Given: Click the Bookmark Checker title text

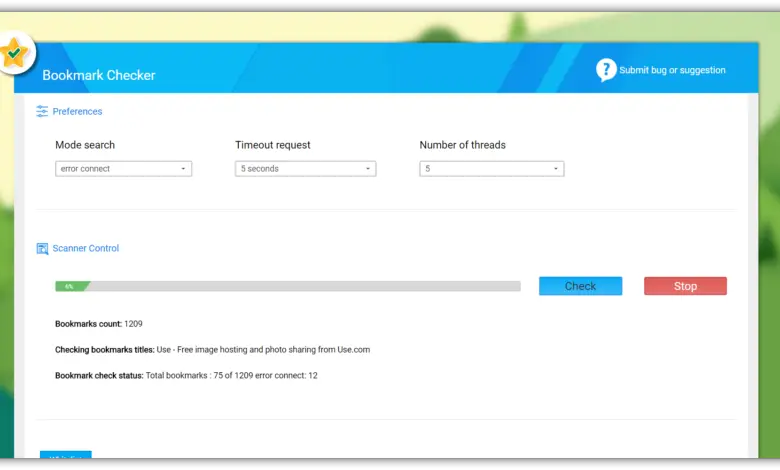Looking at the screenshot, I should pyautogui.click(x=98, y=75).
